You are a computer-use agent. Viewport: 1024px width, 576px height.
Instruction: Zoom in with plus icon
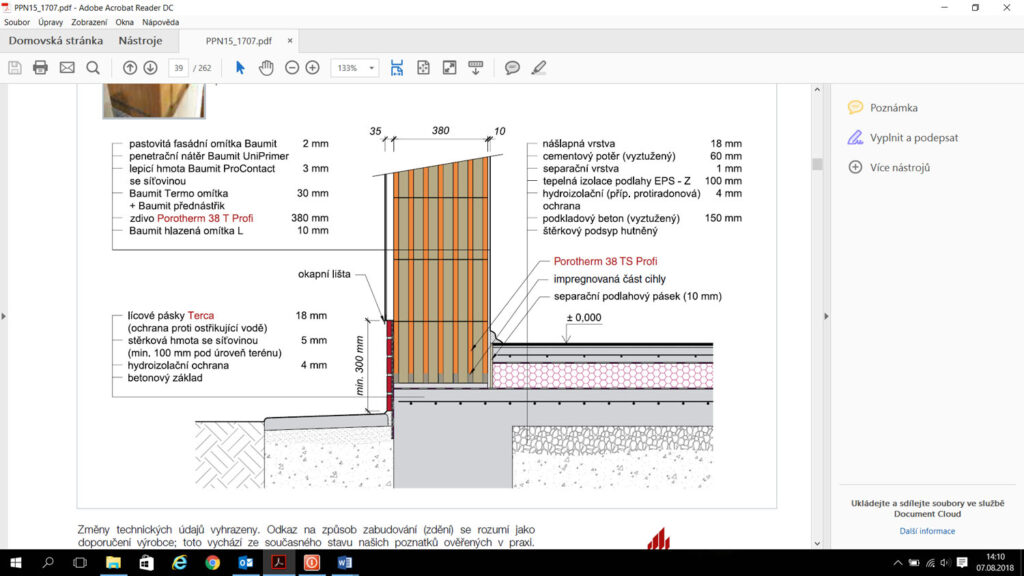tap(313, 68)
